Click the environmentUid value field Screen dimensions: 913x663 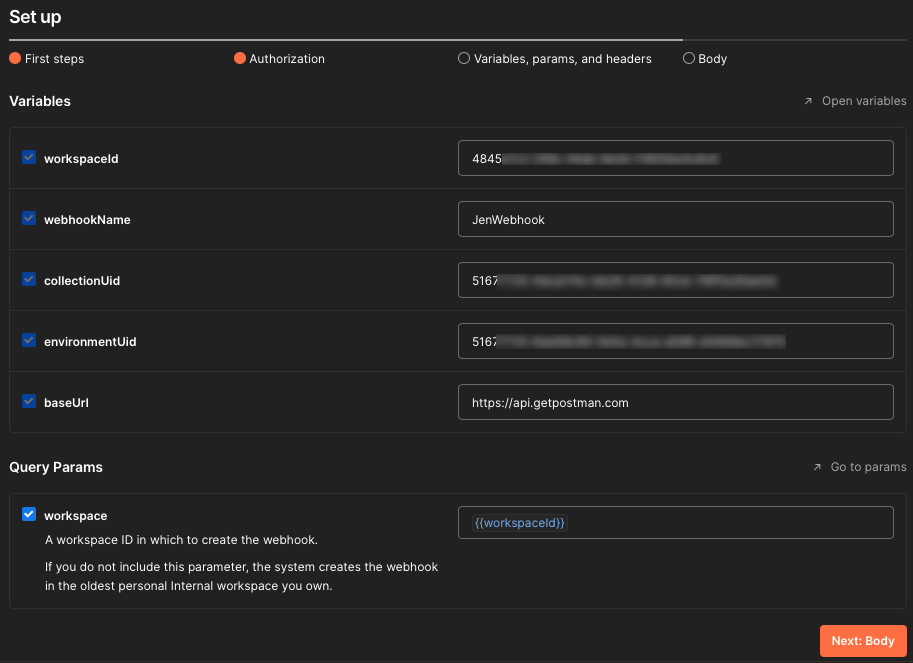[675, 341]
